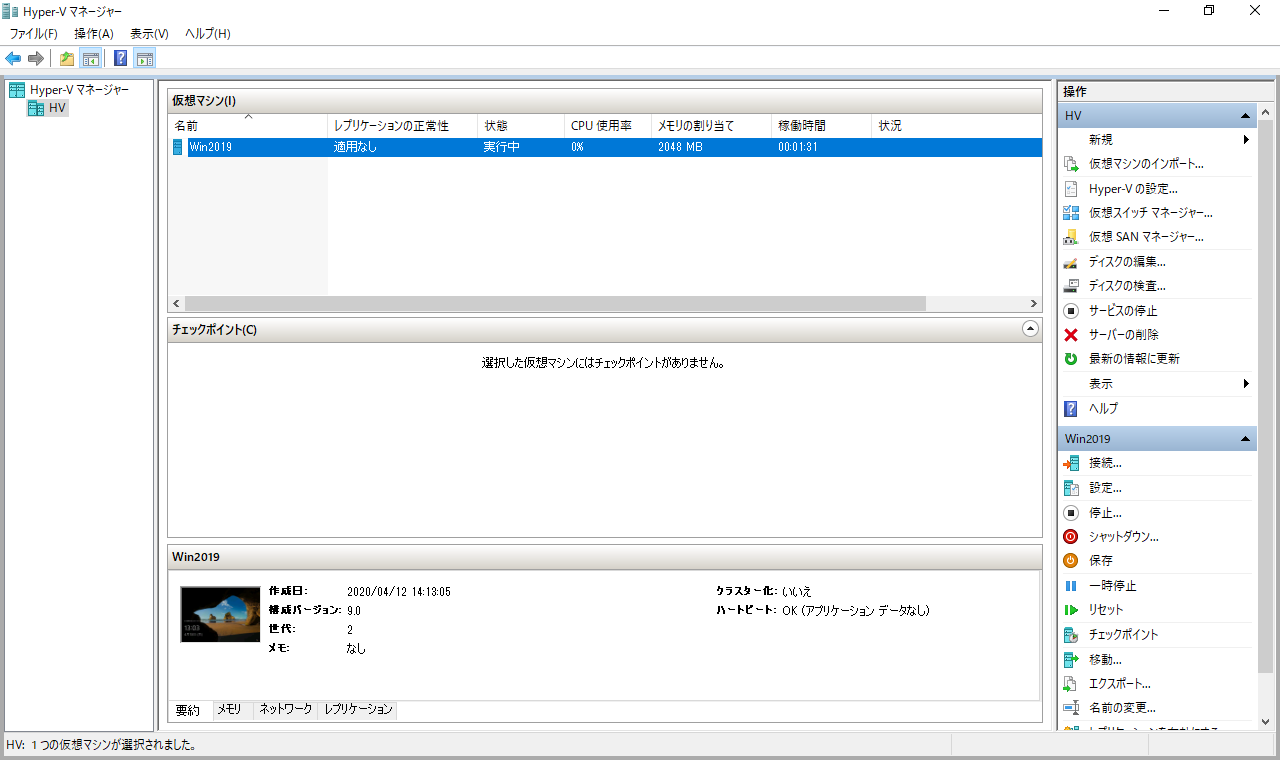Open the ヘルプ(H) menu
The height and width of the screenshot is (760, 1280).
[x=208, y=34]
